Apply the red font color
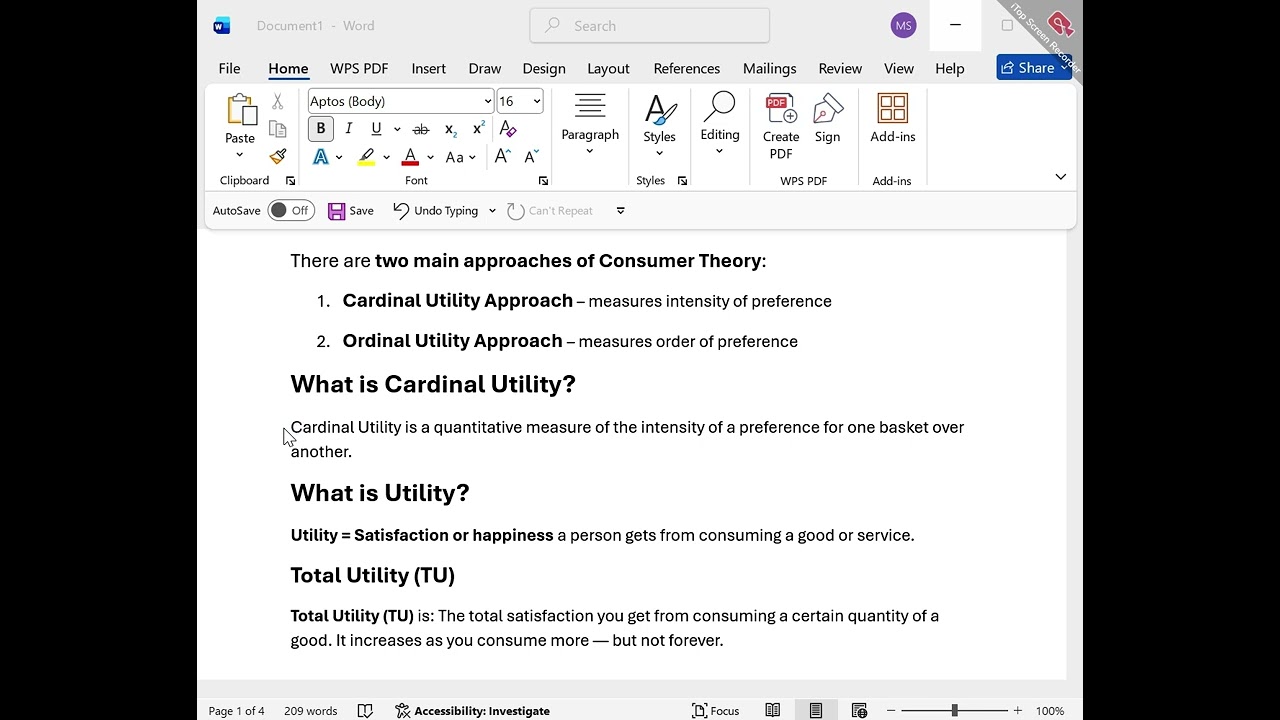Viewport: 1280px width, 720px height. pos(410,157)
